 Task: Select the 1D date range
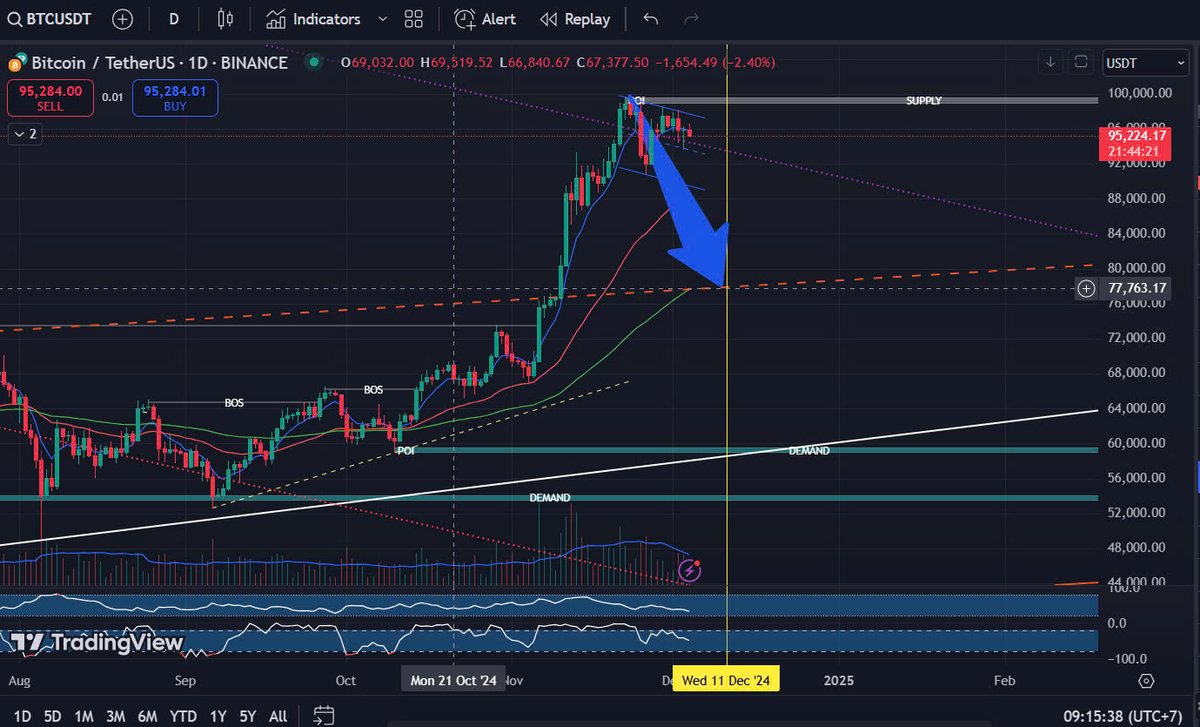pyautogui.click(x=21, y=716)
